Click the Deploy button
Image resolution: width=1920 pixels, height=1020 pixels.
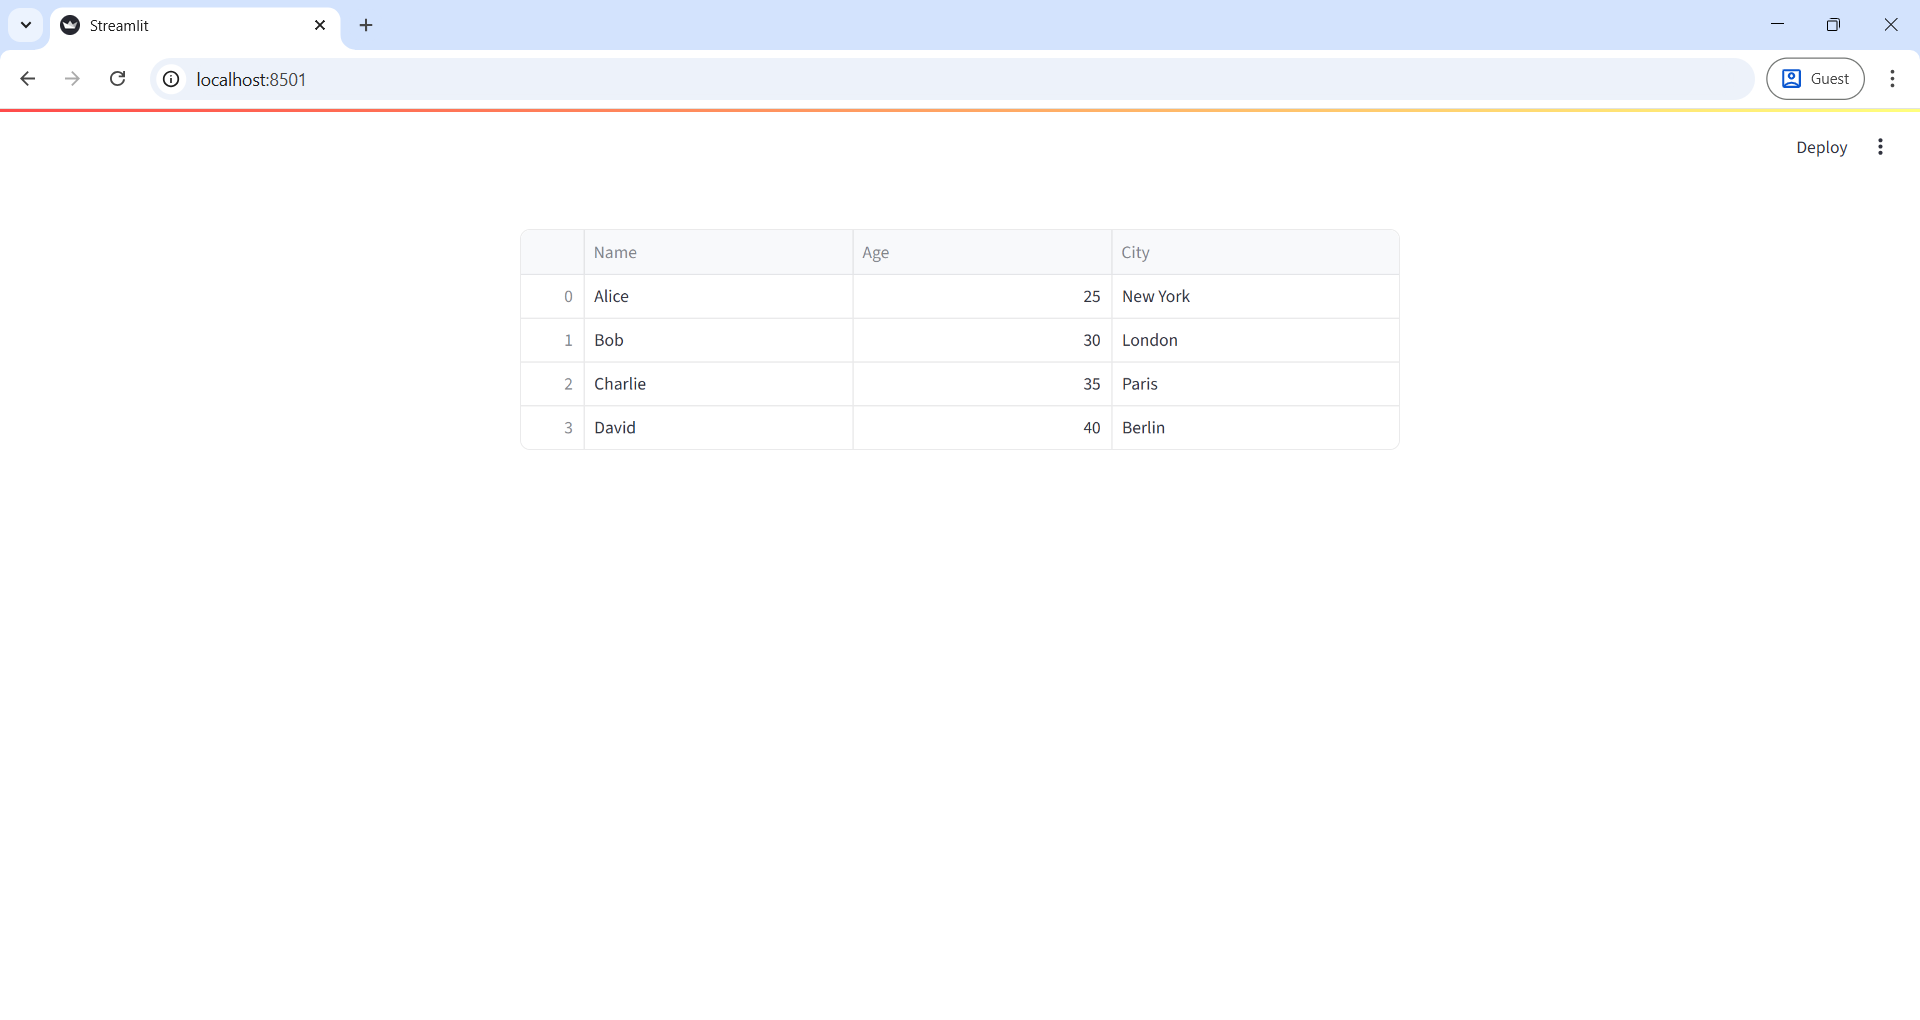(x=1821, y=147)
